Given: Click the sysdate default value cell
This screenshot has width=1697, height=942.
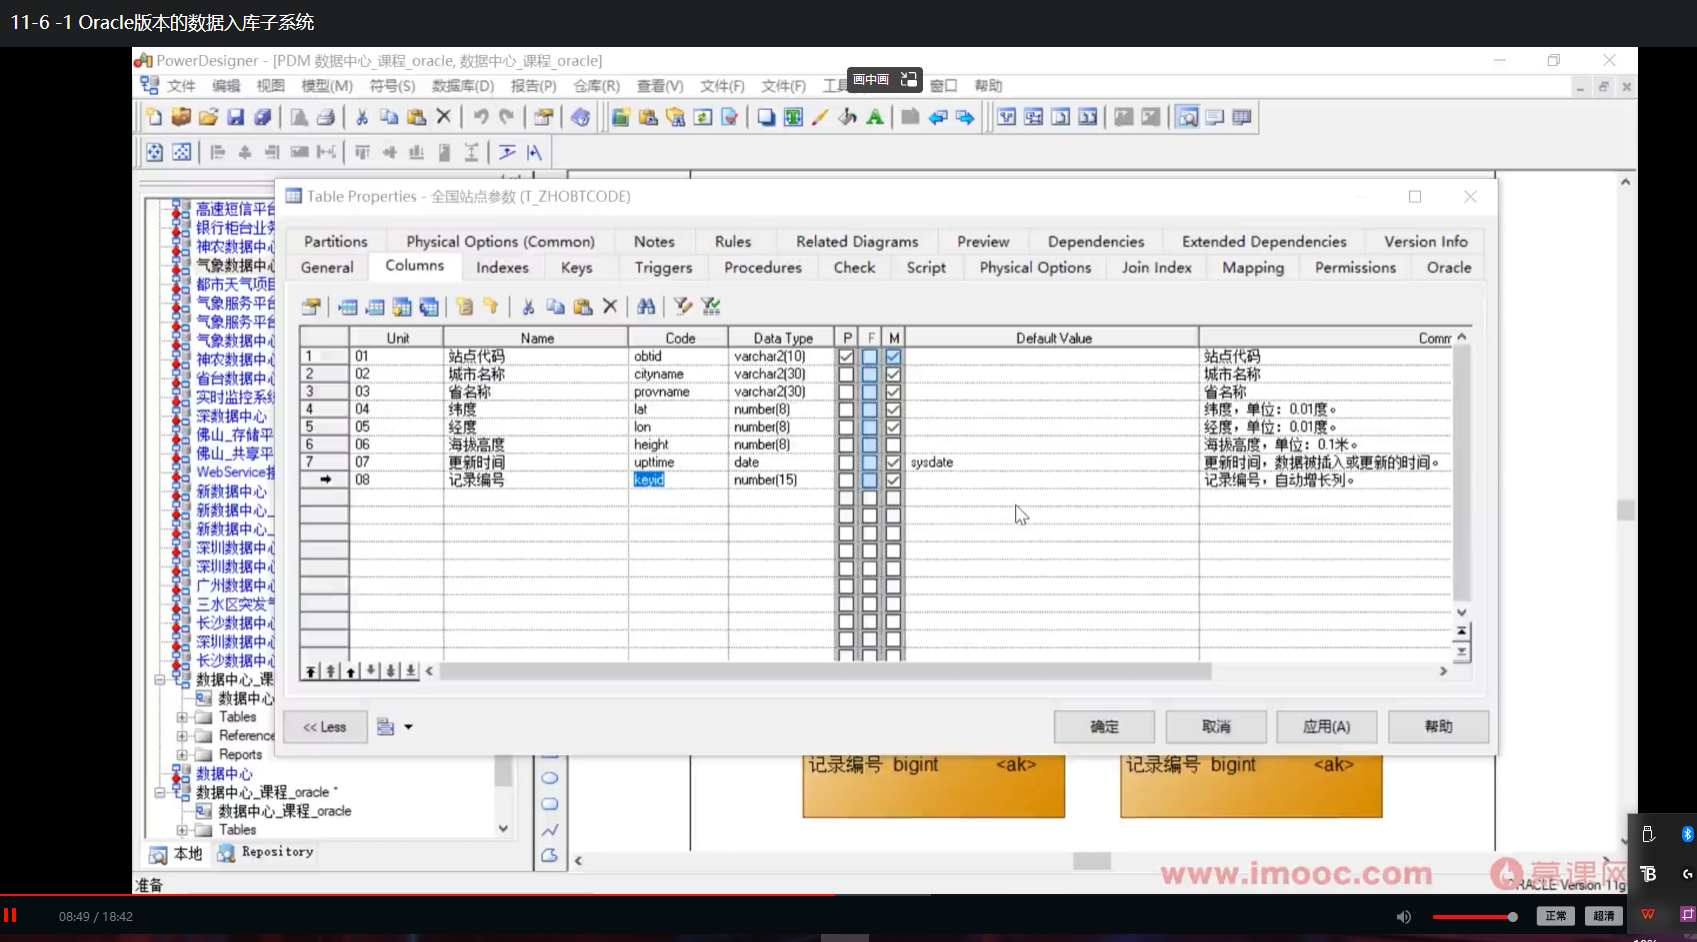Looking at the screenshot, I should (x=1052, y=462).
